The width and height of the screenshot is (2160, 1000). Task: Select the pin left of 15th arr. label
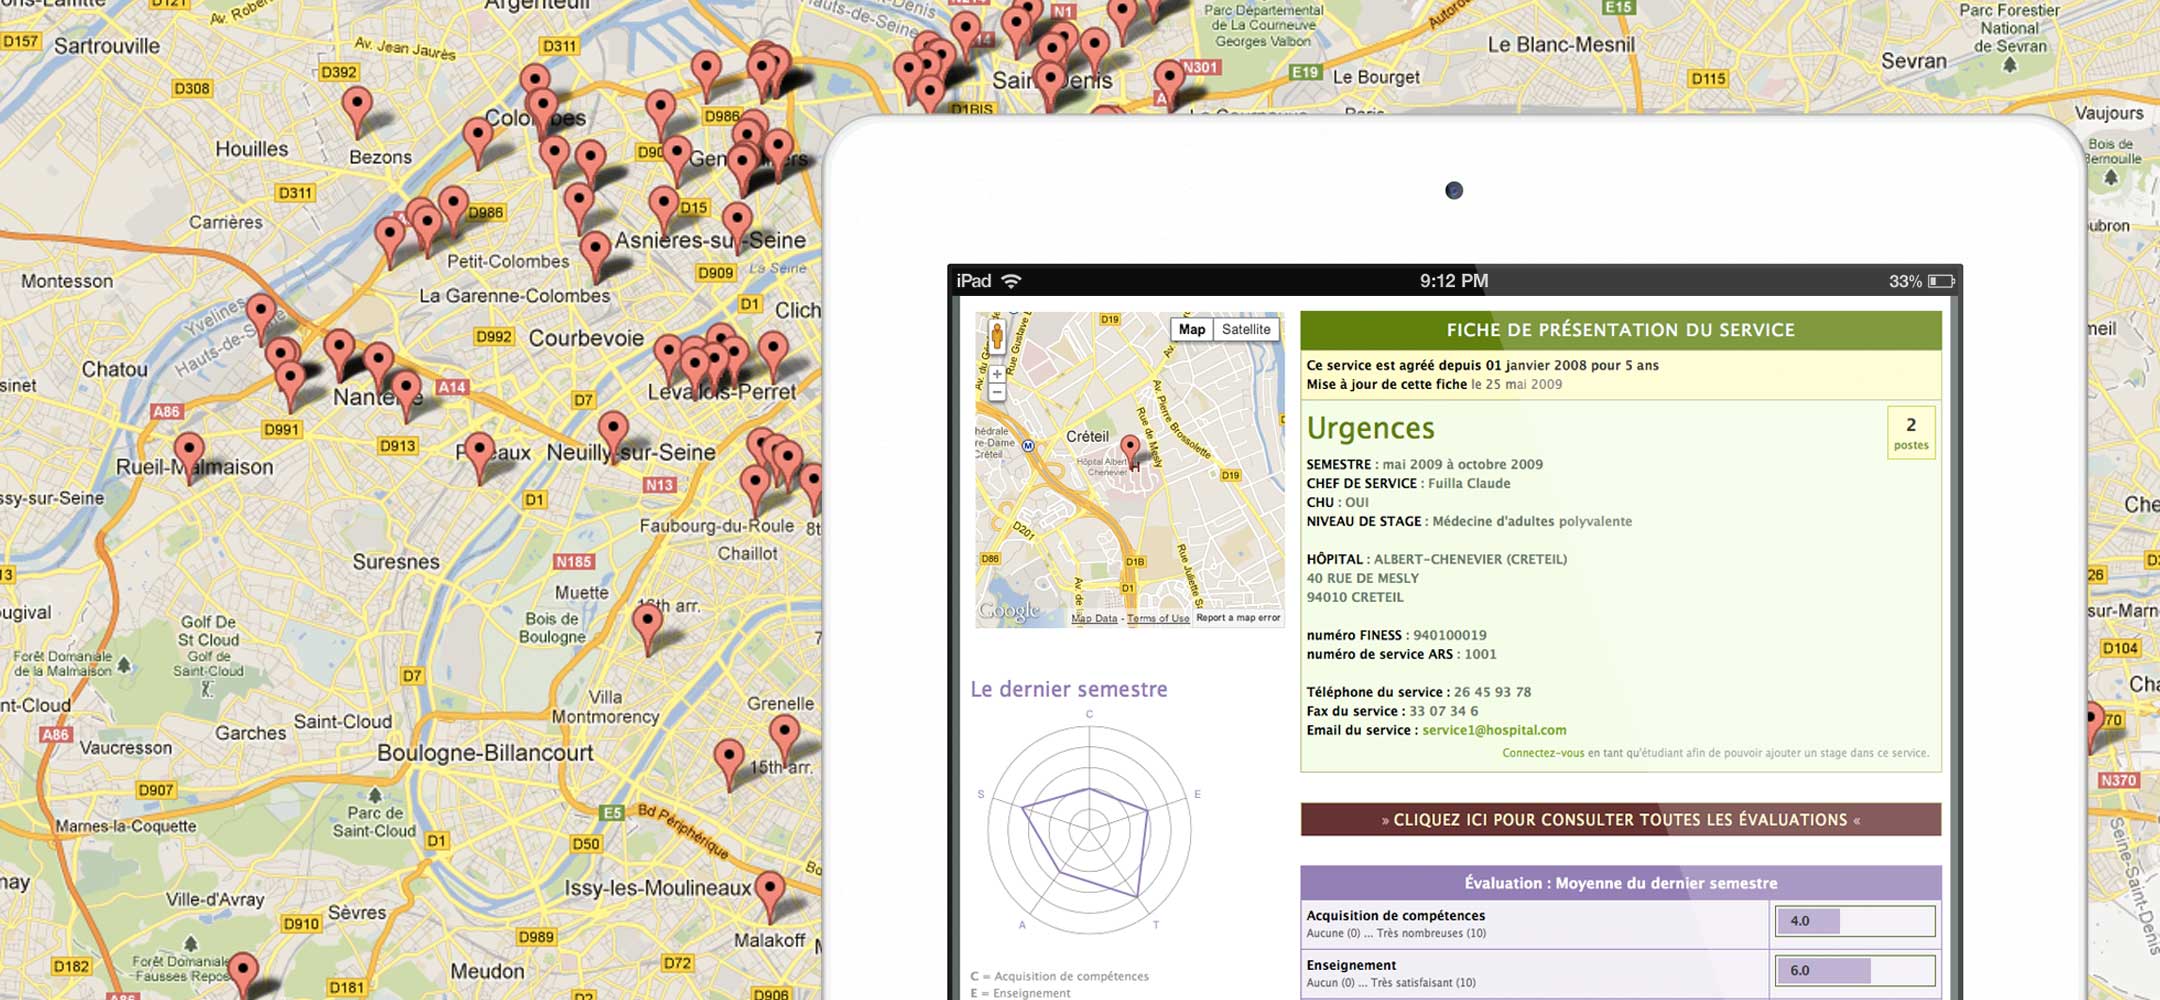tap(729, 765)
